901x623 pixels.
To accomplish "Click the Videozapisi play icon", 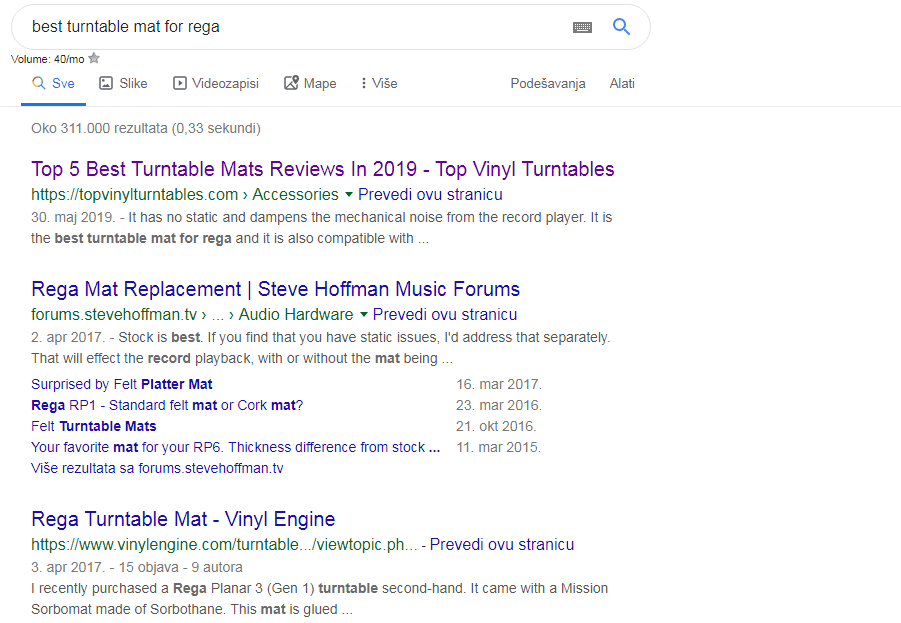I will pyautogui.click(x=180, y=83).
